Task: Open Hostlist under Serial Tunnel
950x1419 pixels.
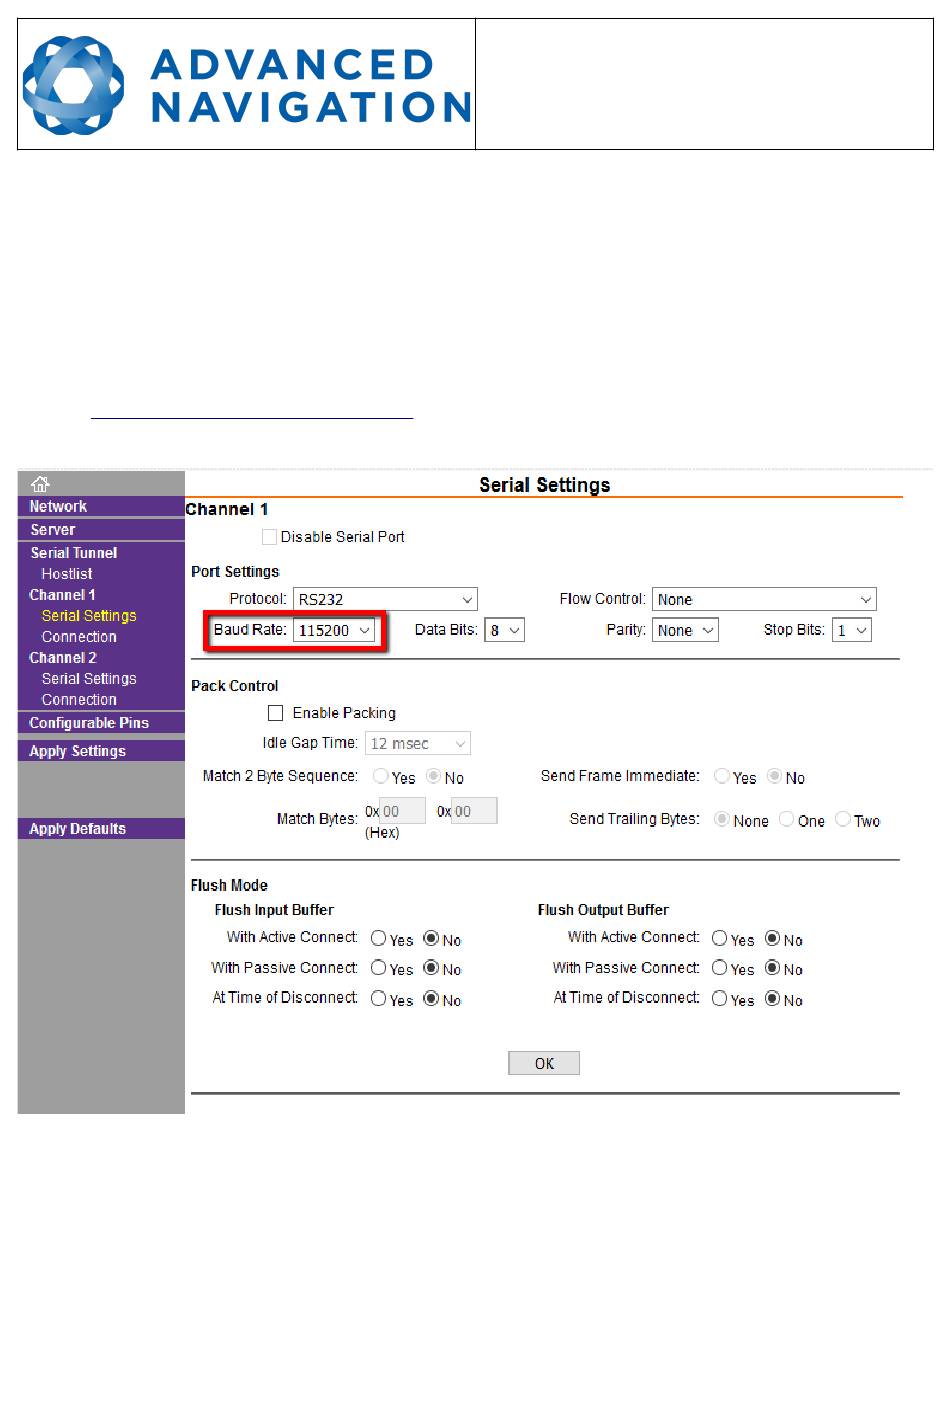Action: point(67,574)
